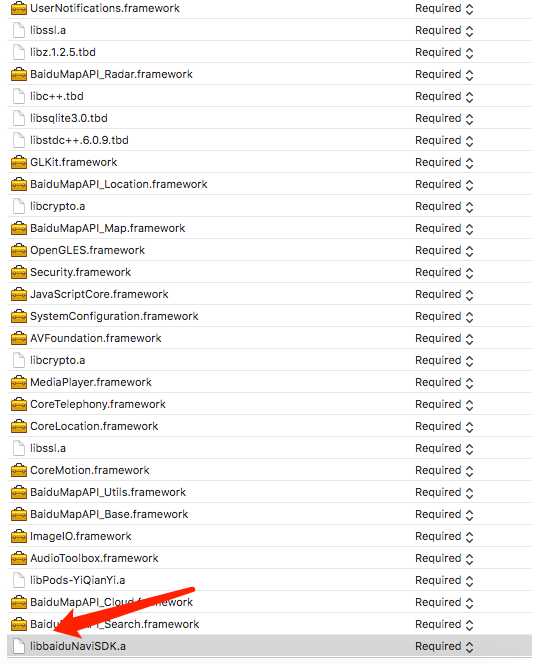547x664 pixels.
Task: Select the BaiduMapAPI_Map.framework name
Action: (108, 228)
